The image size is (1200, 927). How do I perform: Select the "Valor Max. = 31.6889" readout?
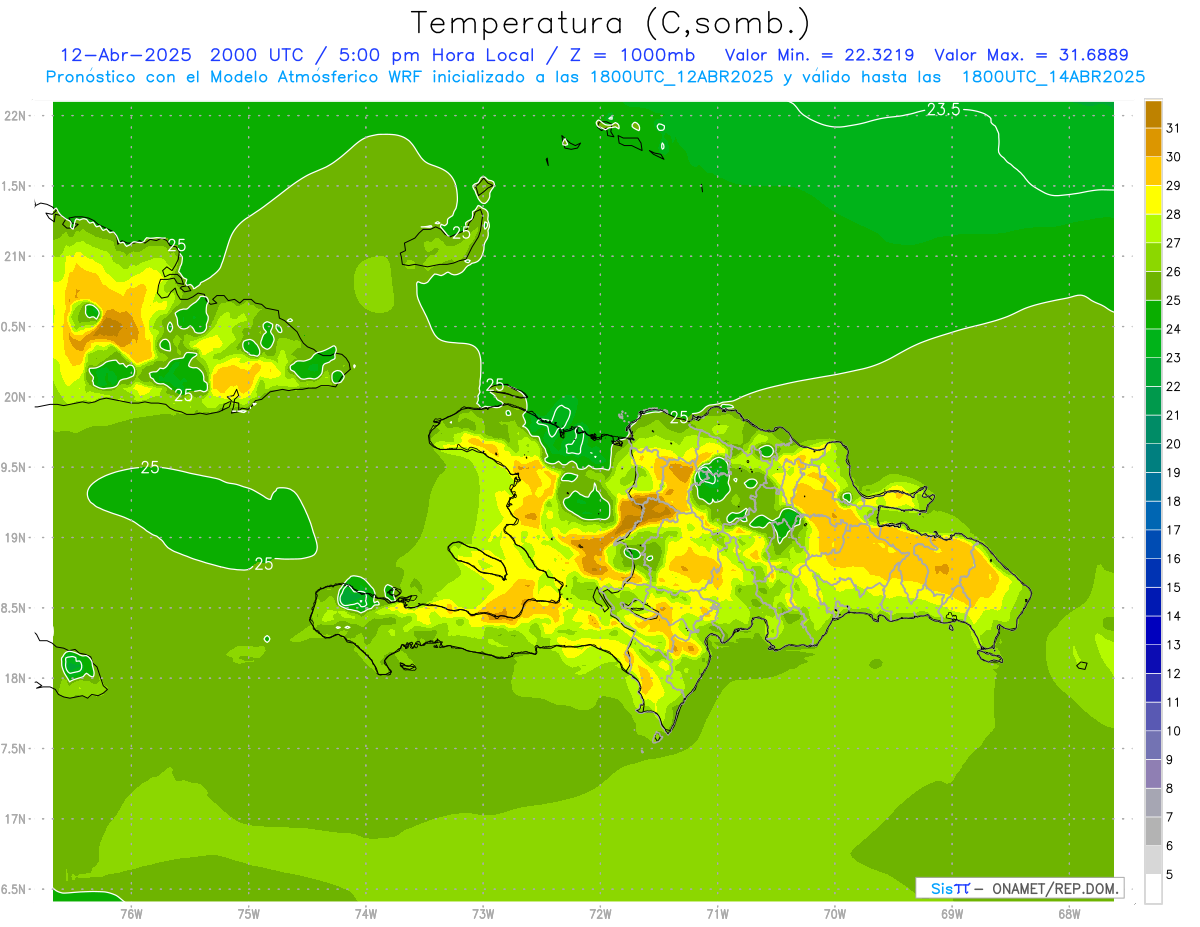[x=1032, y=55]
